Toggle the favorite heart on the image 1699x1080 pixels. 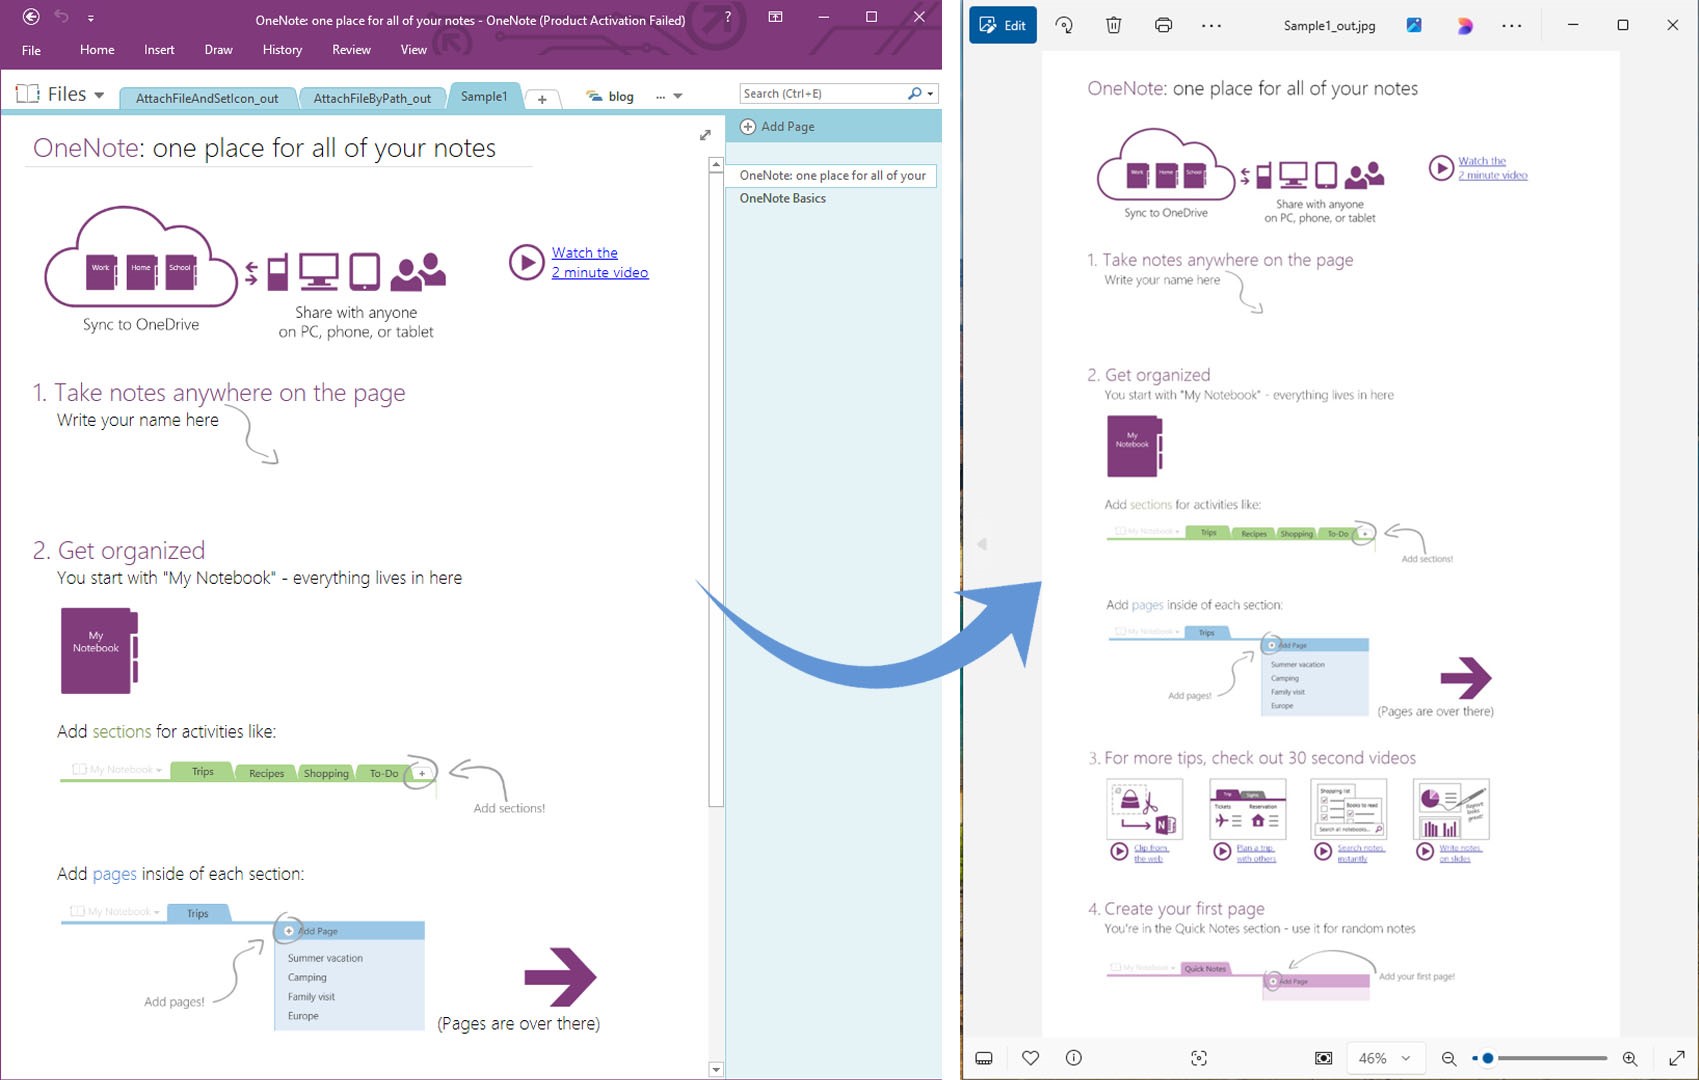click(1030, 1057)
